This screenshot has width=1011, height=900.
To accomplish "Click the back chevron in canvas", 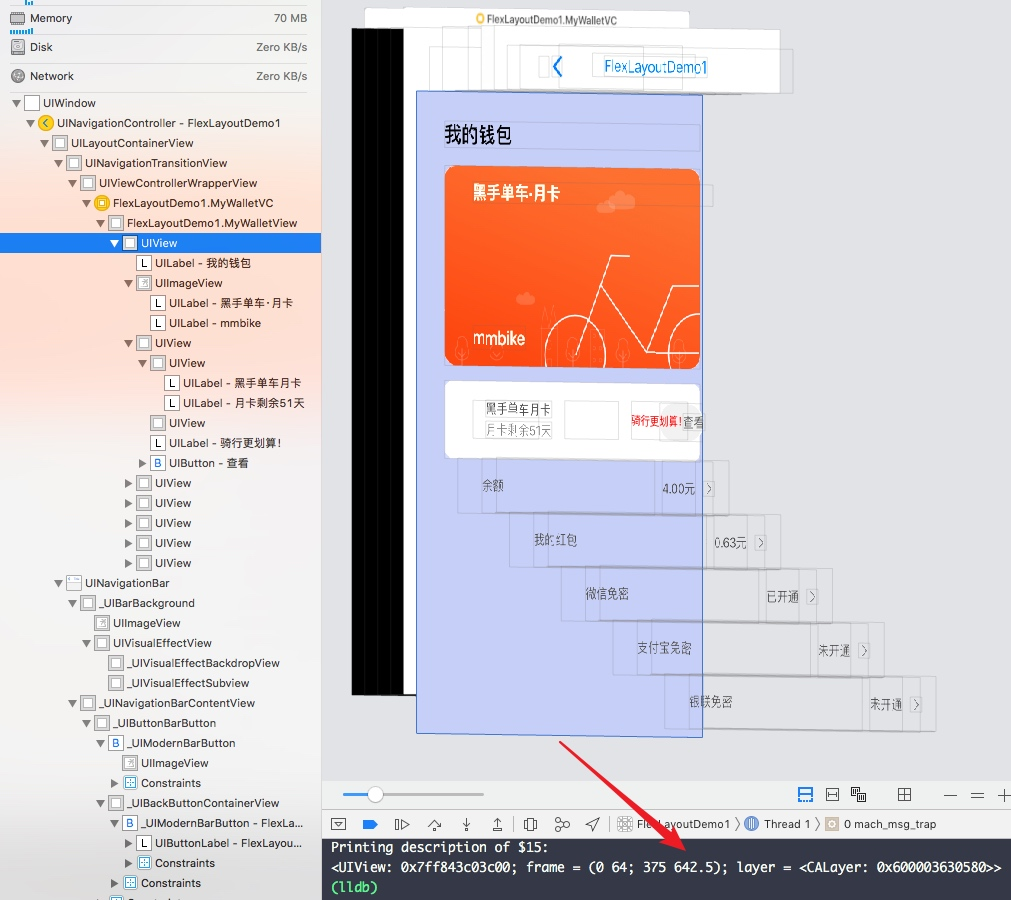I will coord(558,66).
